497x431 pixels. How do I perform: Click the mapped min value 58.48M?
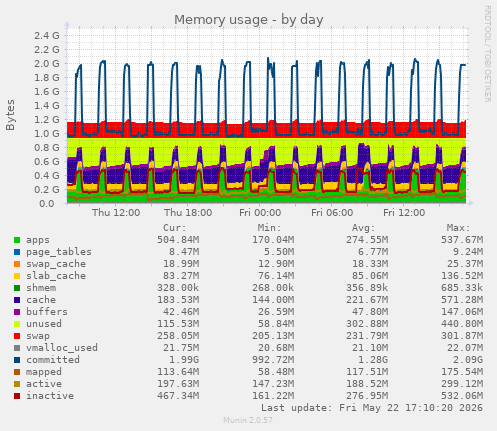pyautogui.click(x=276, y=372)
